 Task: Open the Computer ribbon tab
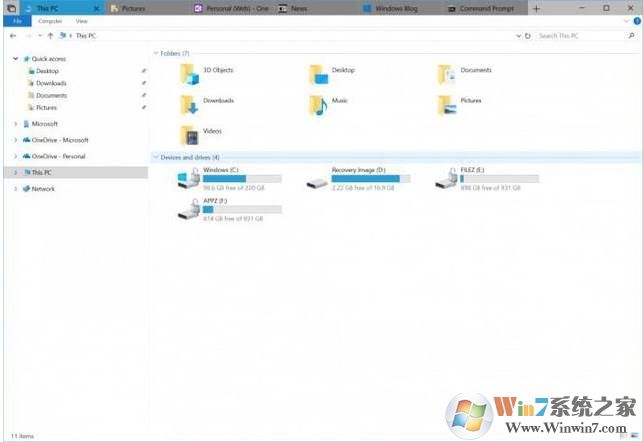50,21
